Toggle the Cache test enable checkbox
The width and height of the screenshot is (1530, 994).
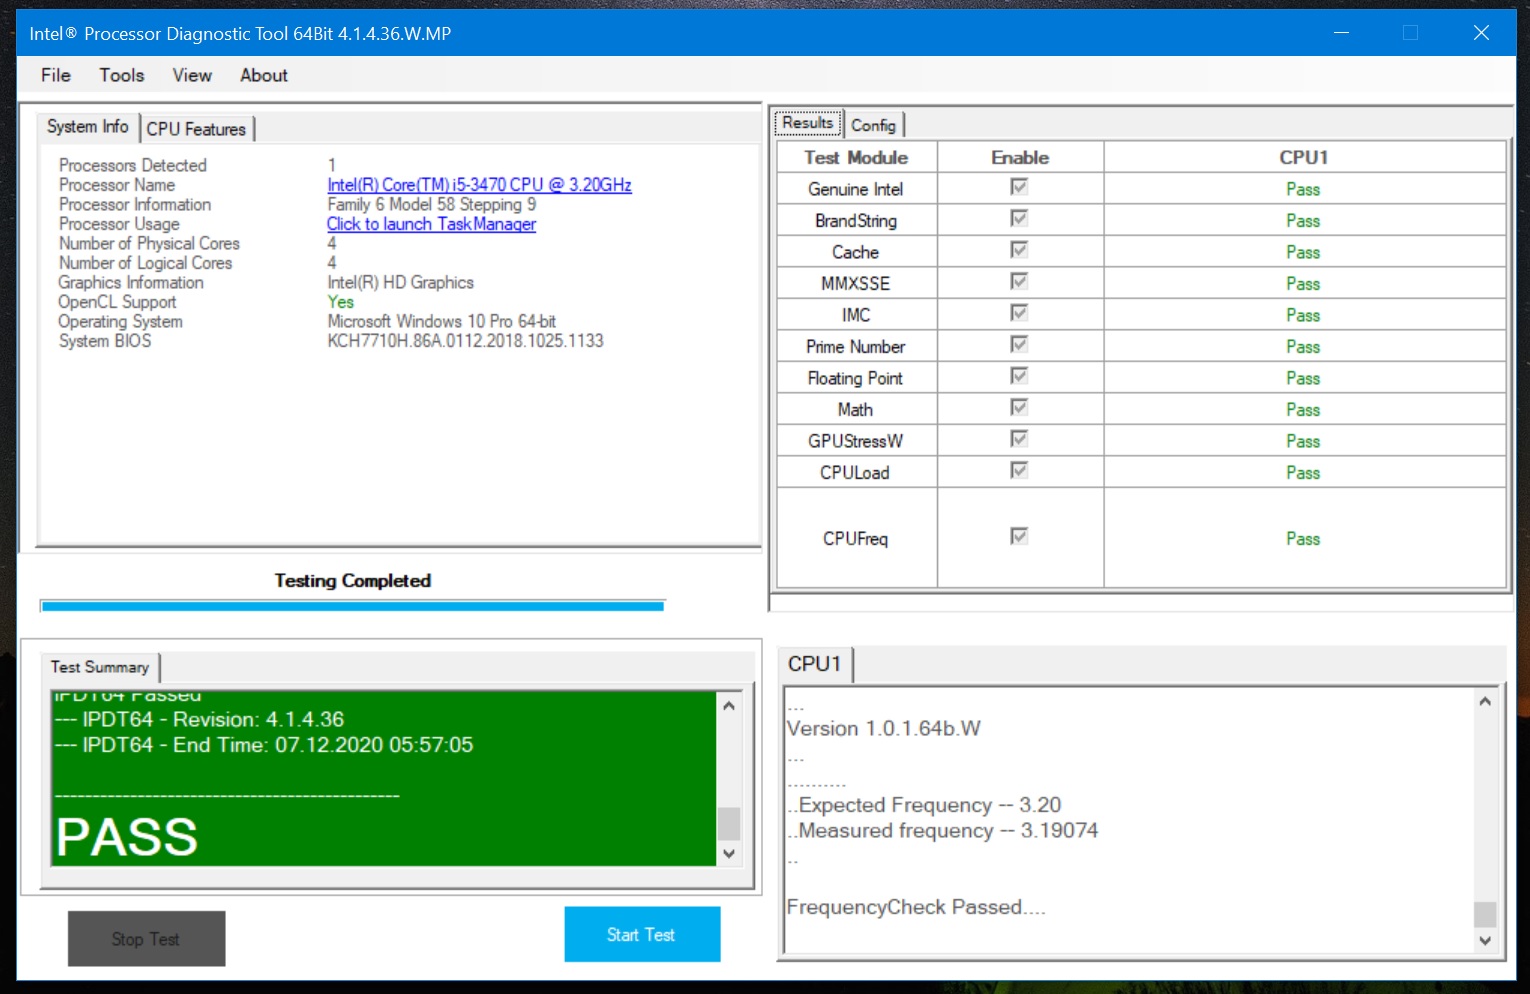tap(1019, 250)
